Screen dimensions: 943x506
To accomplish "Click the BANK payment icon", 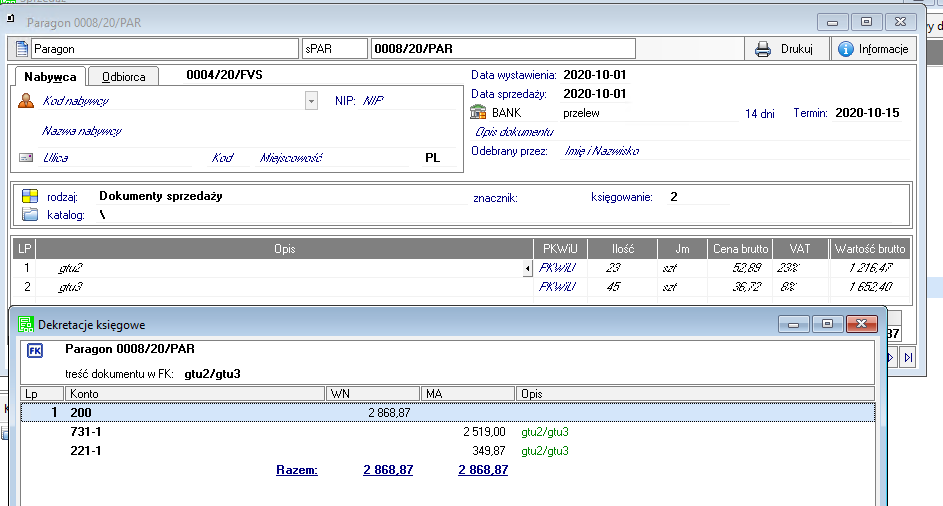I will pos(479,113).
